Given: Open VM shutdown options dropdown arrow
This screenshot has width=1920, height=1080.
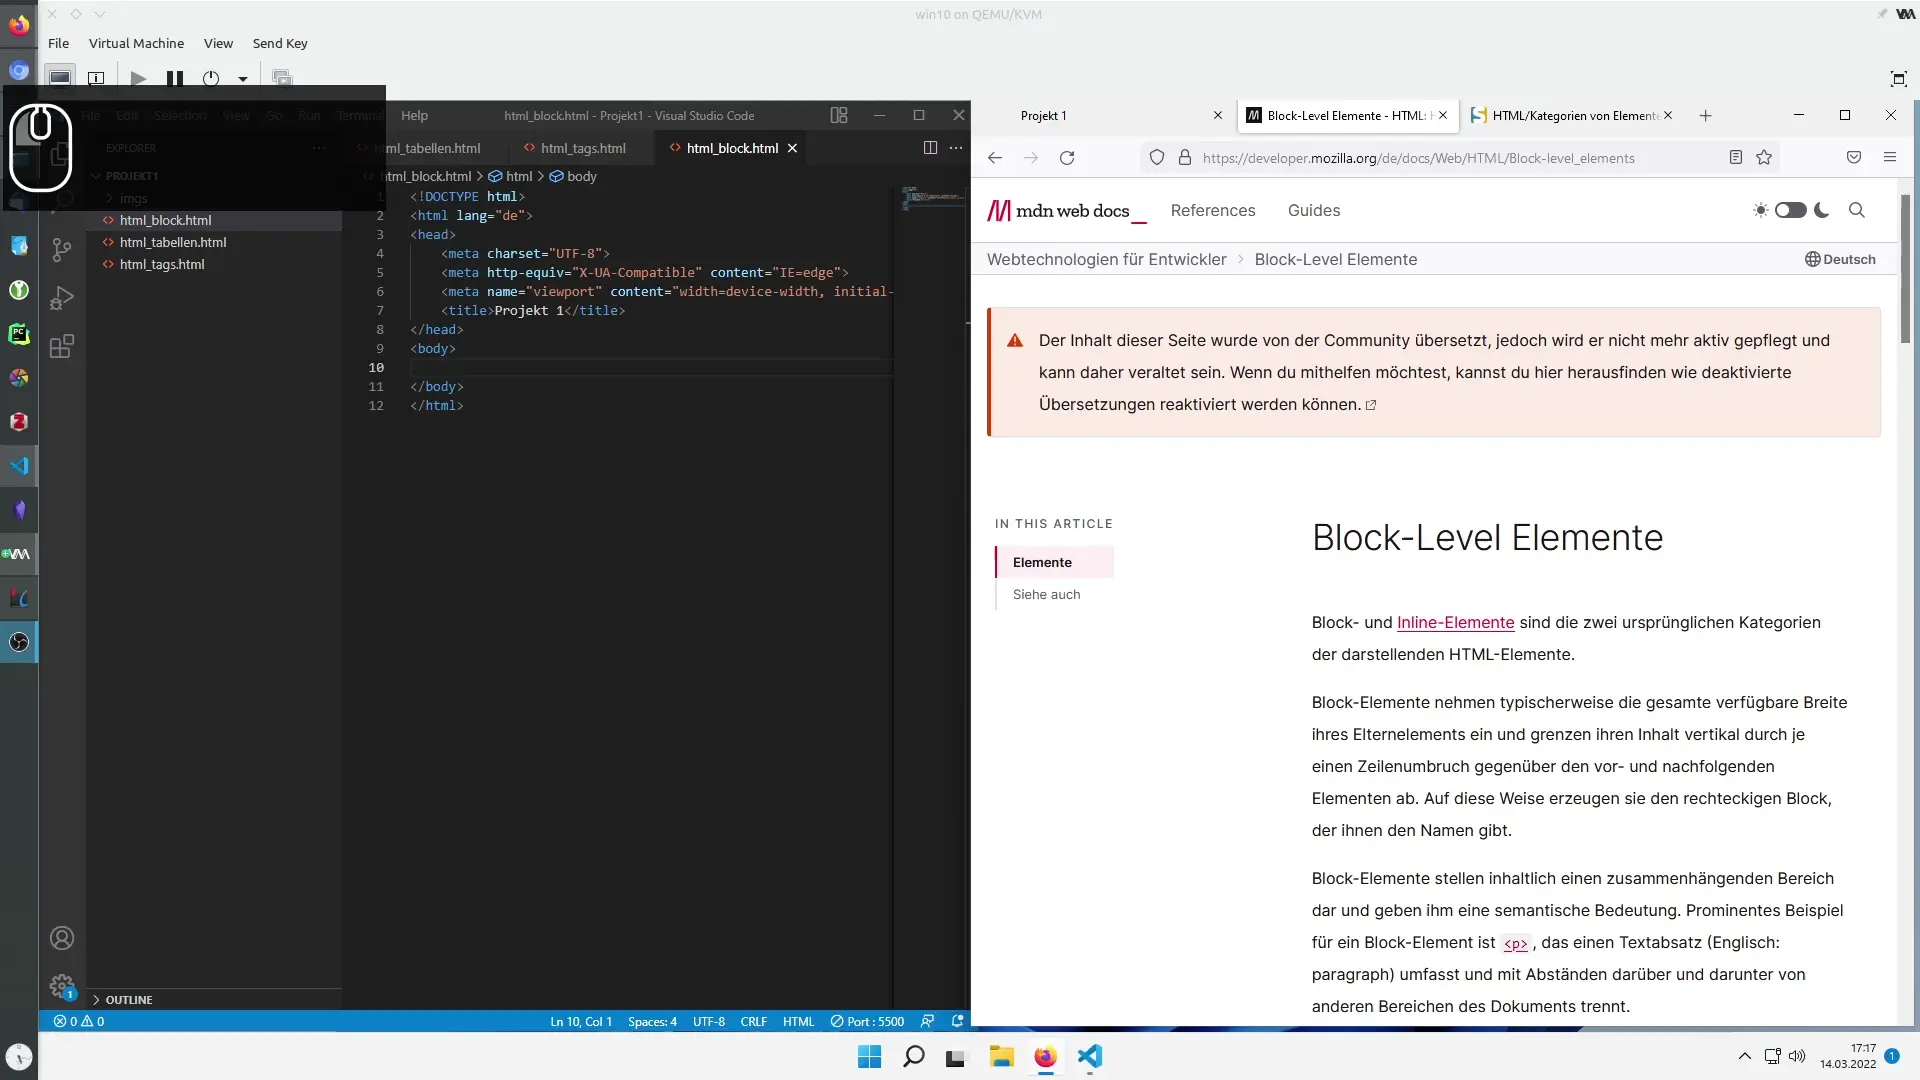Looking at the screenshot, I should point(242,78).
